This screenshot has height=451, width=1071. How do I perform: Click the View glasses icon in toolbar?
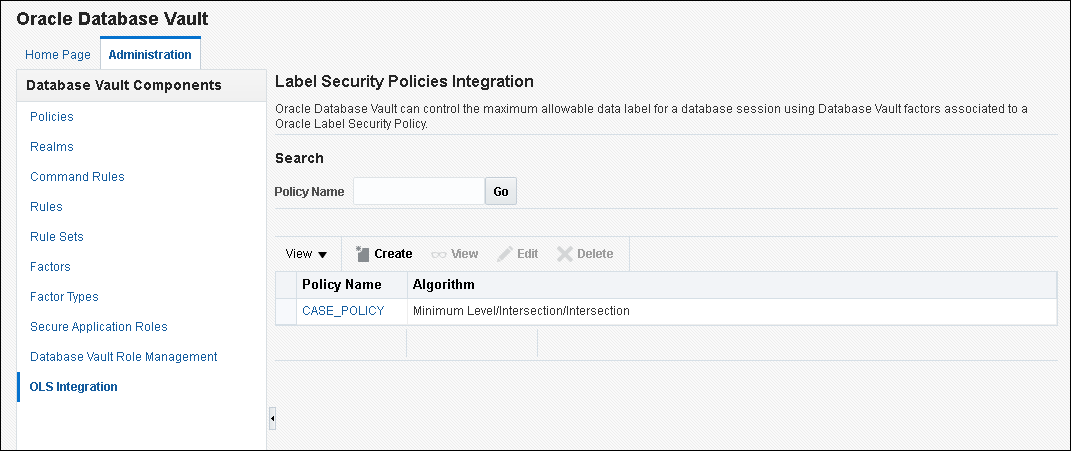coord(439,254)
